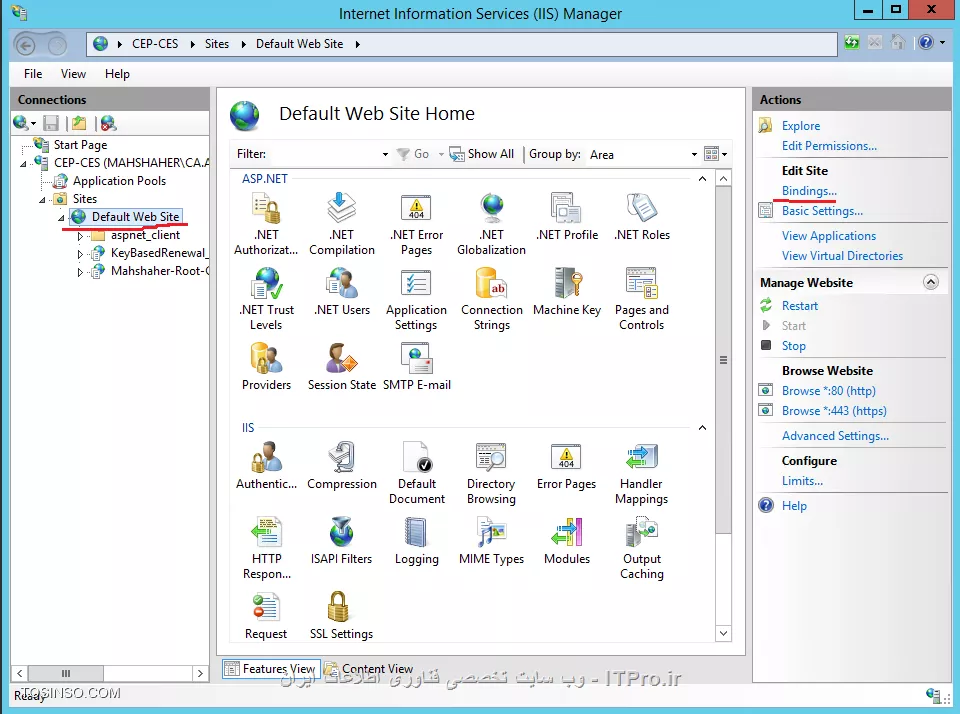Image resolution: width=960 pixels, height=714 pixels.
Task: Open Advanced Settings... link
Action: [x=835, y=436]
